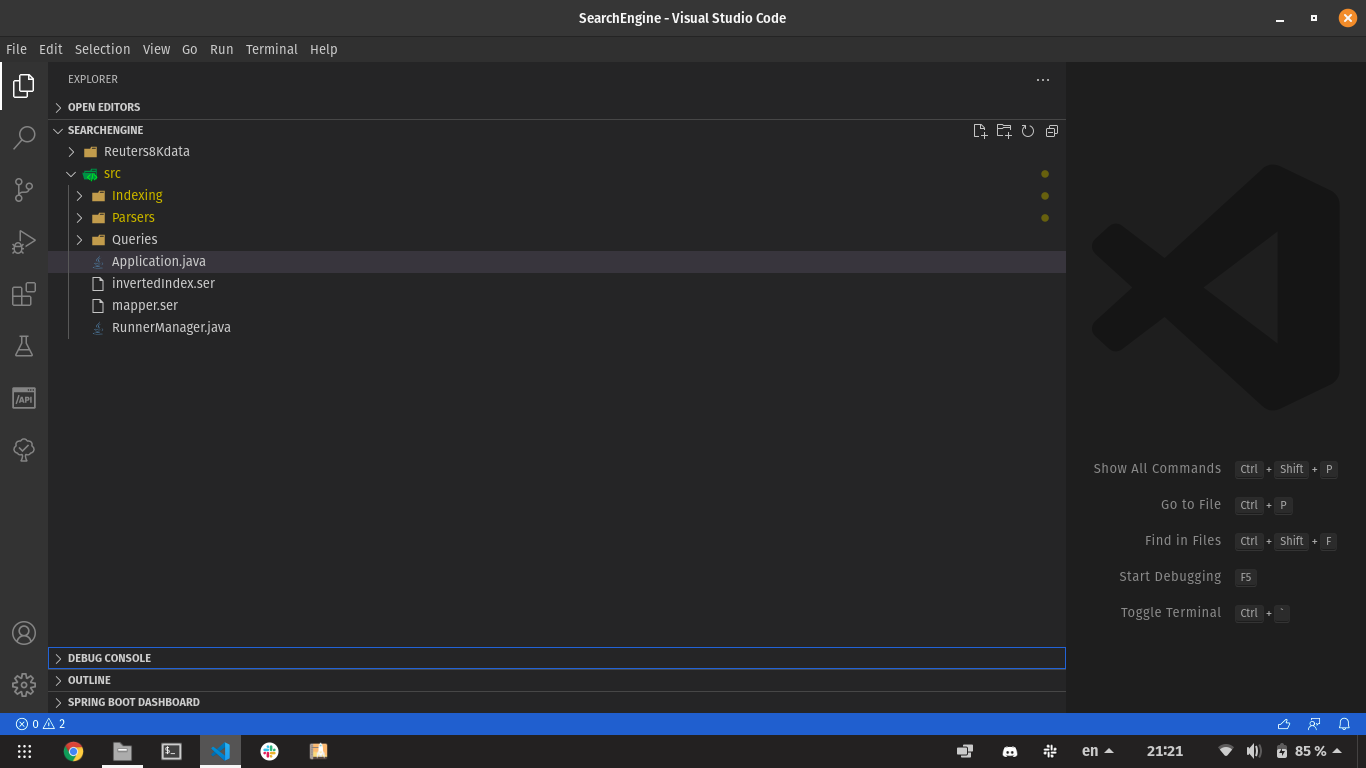Refresh the Explorer tree
The width and height of the screenshot is (1366, 768).
click(x=1028, y=131)
